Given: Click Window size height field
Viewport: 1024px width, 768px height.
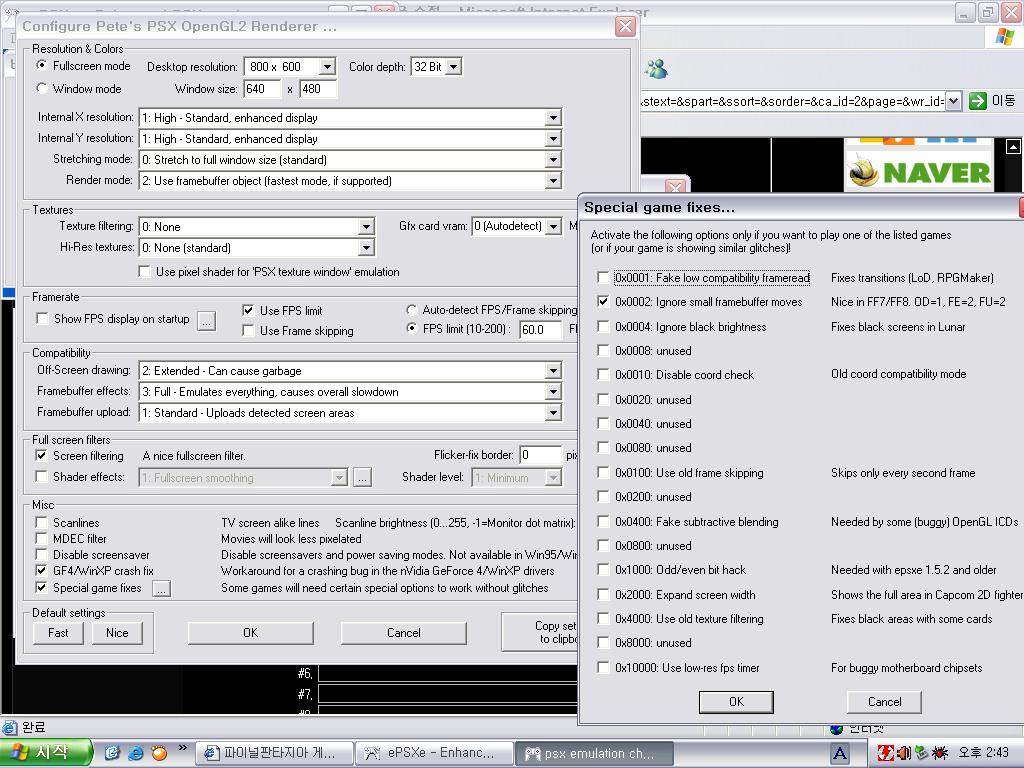Looking at the screenshot, I should 318,89.
